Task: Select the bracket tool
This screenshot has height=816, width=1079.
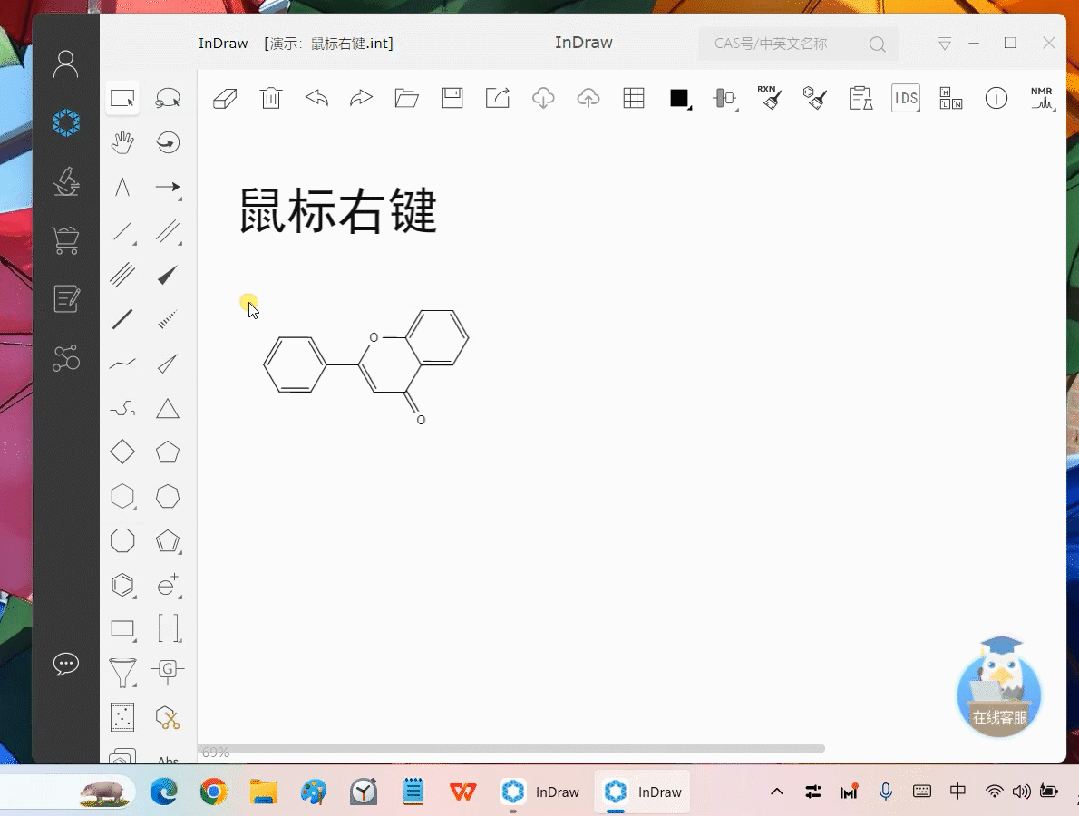Action: pyautogui.click(x=168, y=629)
